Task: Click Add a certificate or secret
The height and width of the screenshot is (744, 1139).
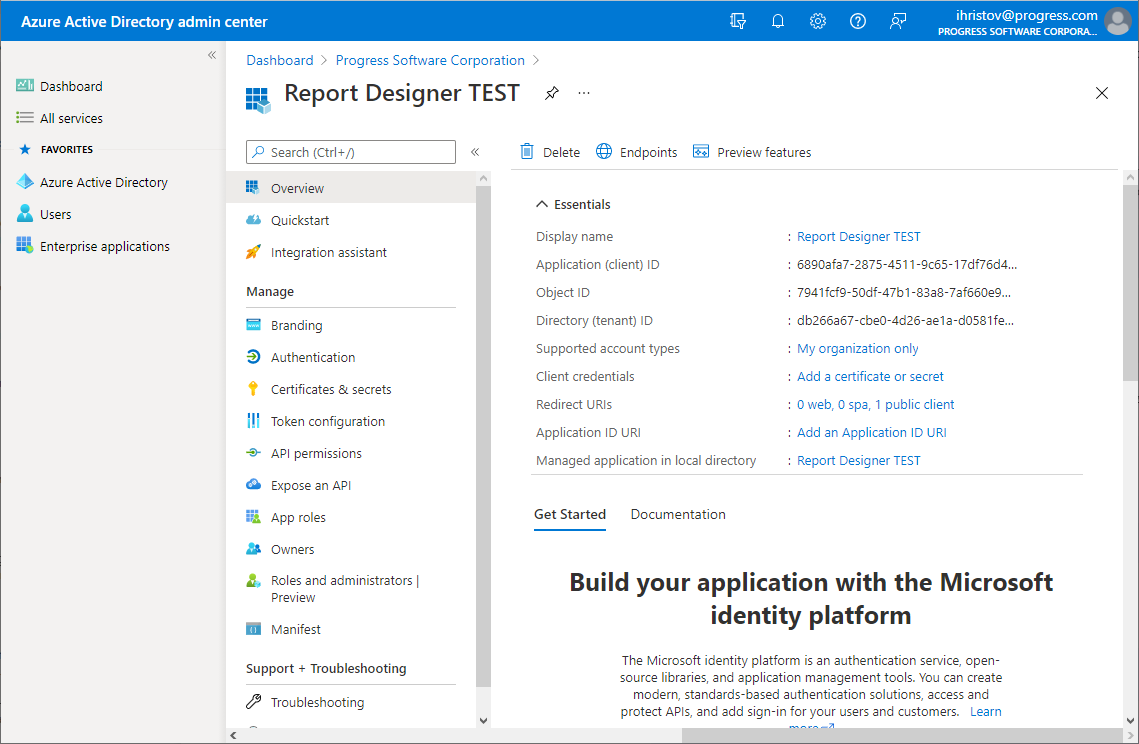Action: click(870, 376)
